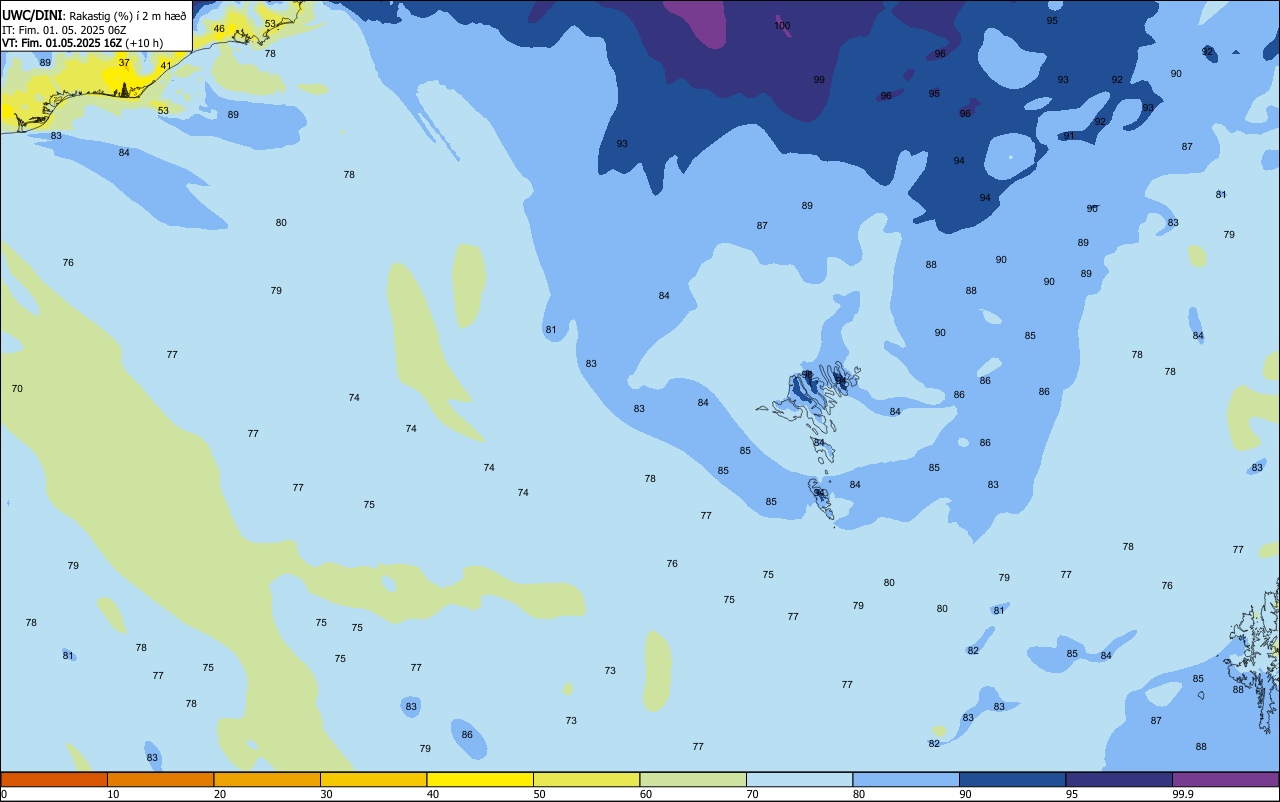Click the '60' legend tick label

coord(646,794)
